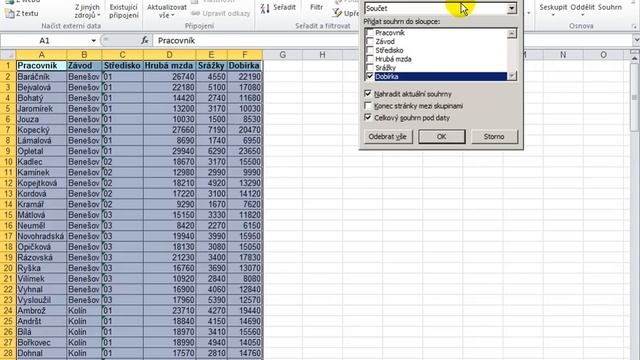Select column A header
The height and width of the screenshot is (360, 640).
tap(41, 55)
